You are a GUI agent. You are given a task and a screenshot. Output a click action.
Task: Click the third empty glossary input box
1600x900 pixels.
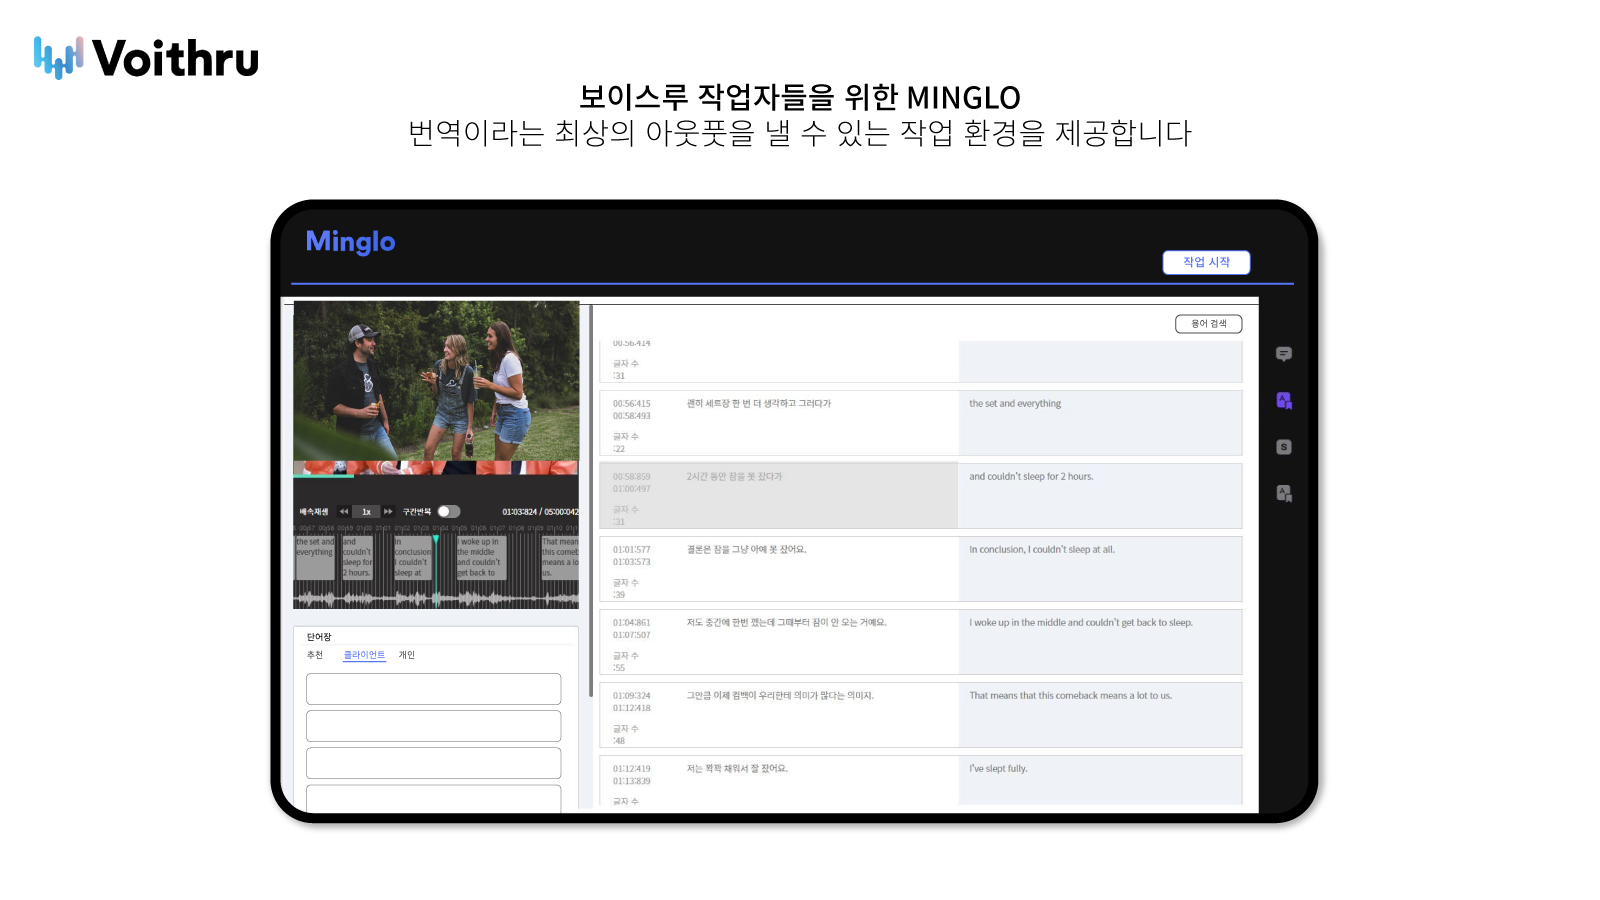click(x=433, y=763)
